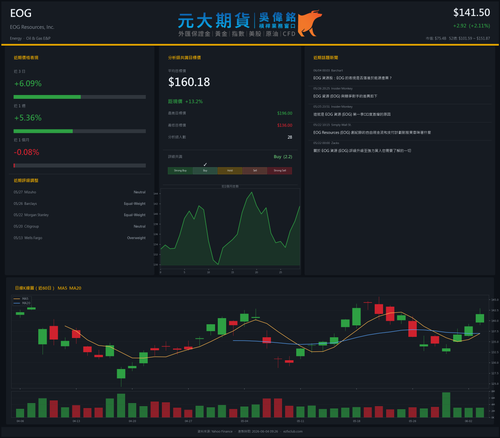Click the MA20 legend entry on candlestick chart
The height and width of the screenshot is (438, 500).
pyautogui.click(x=22, y=303)
